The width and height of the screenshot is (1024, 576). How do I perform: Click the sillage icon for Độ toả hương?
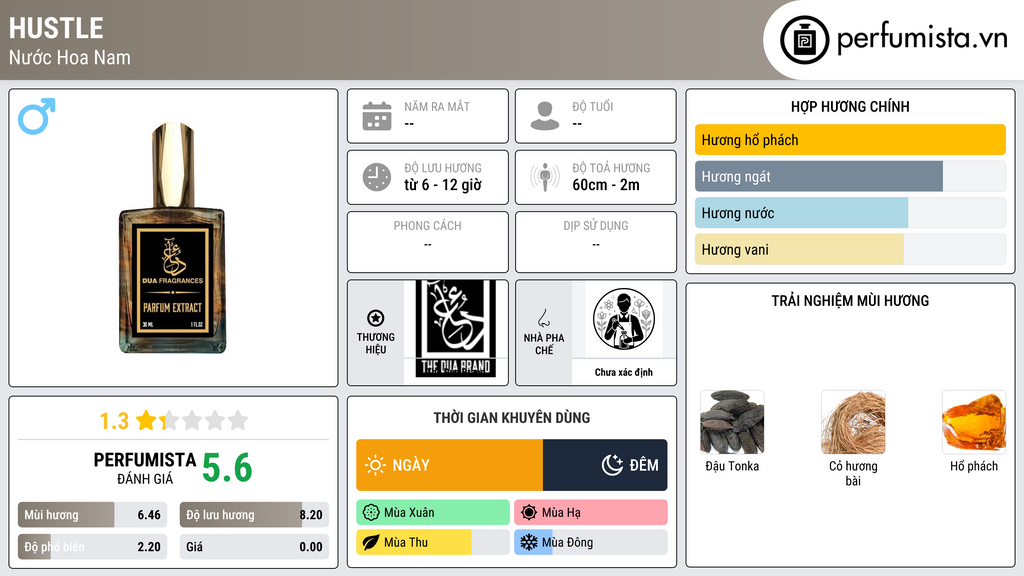545,177
